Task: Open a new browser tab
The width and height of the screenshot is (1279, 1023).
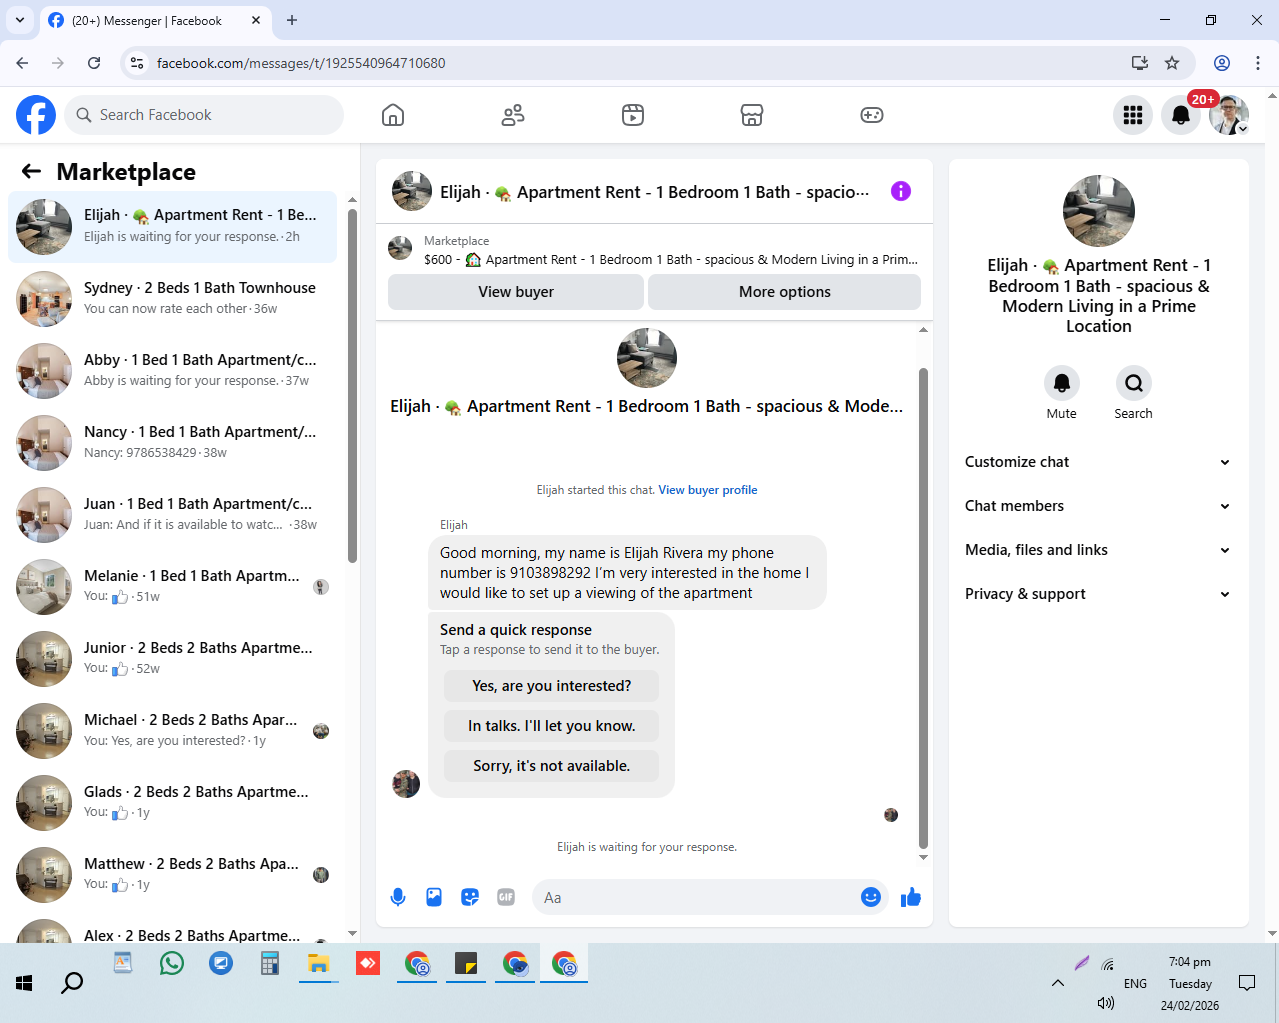Action: 292,20
